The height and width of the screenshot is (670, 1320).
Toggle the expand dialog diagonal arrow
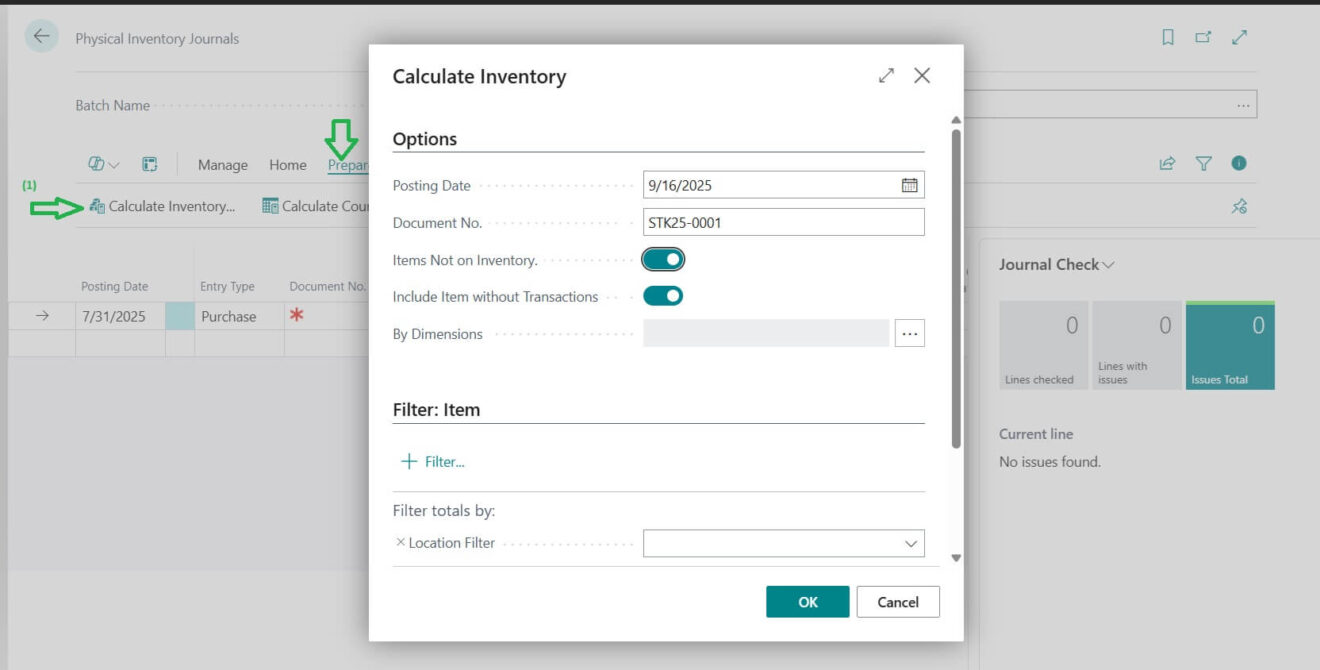(886, 75)
